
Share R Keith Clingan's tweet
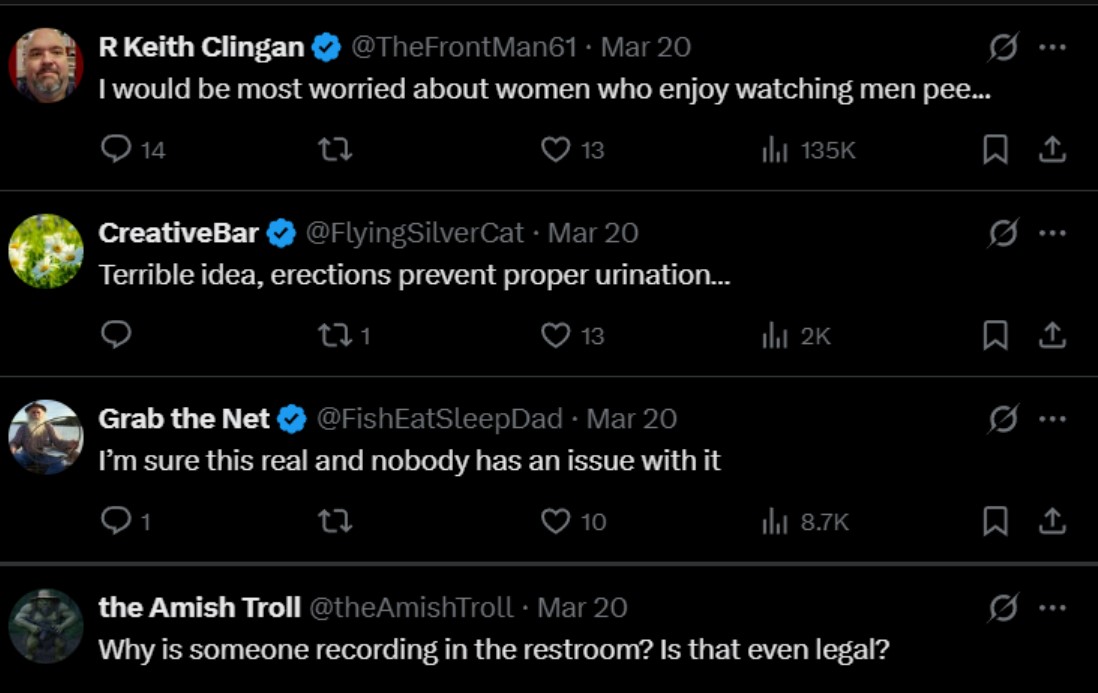coord(1052,149)
